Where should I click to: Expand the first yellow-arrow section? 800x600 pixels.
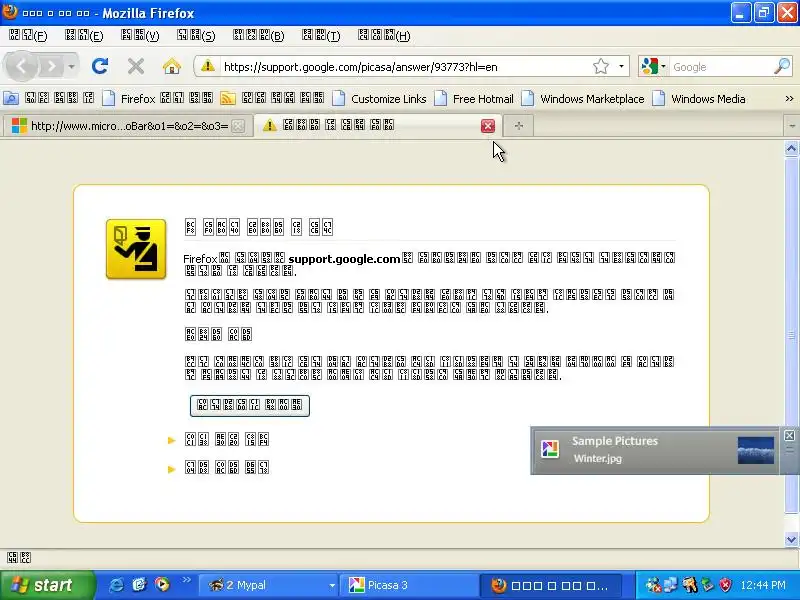click(171, 440)
